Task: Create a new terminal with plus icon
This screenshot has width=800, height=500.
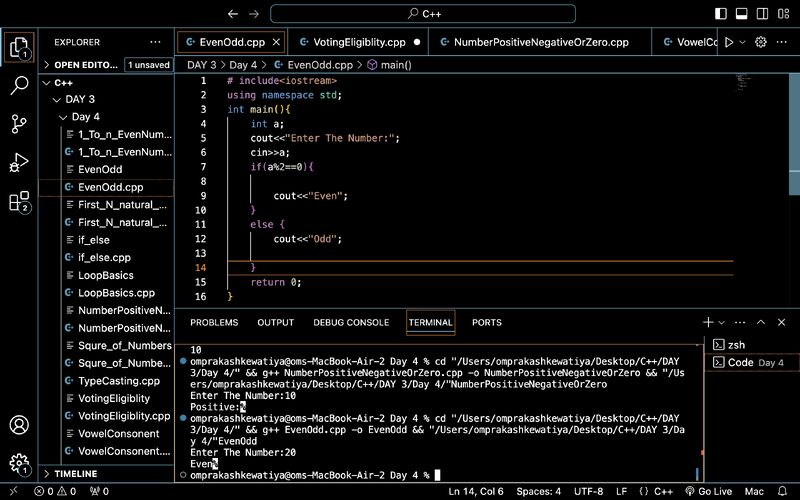Action: tap(708, 322)
